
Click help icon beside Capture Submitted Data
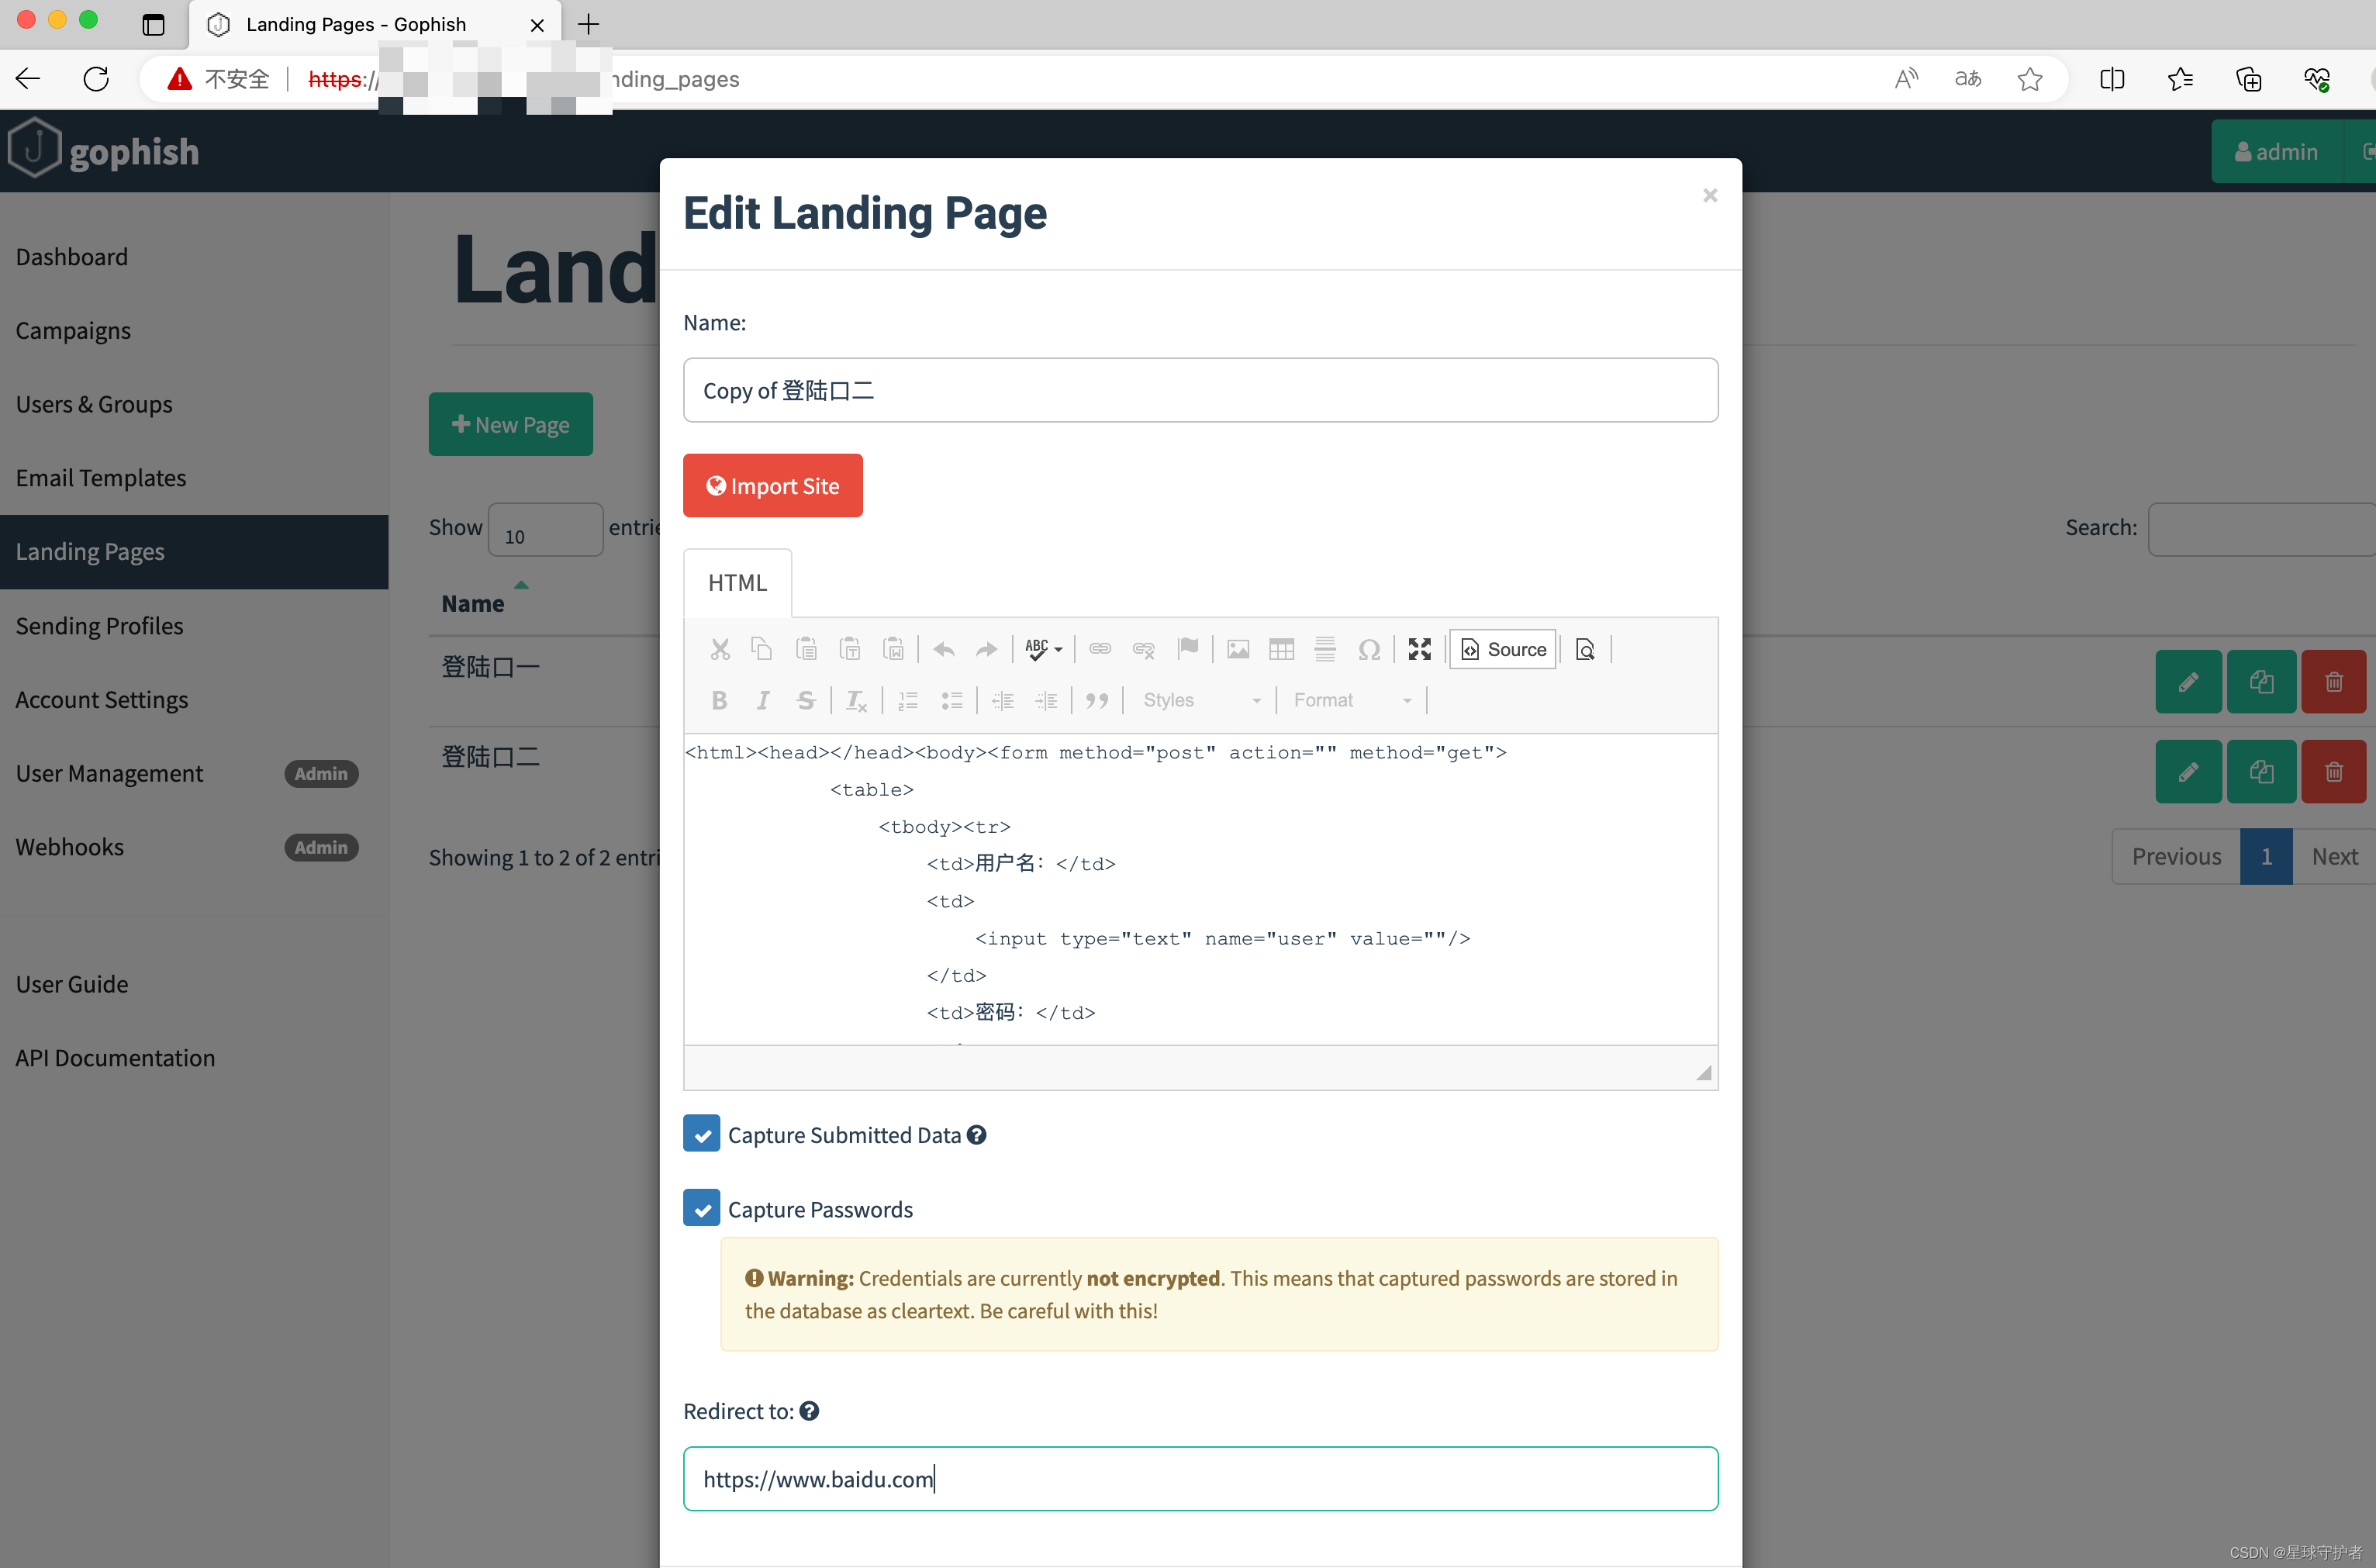[977, 1135]
